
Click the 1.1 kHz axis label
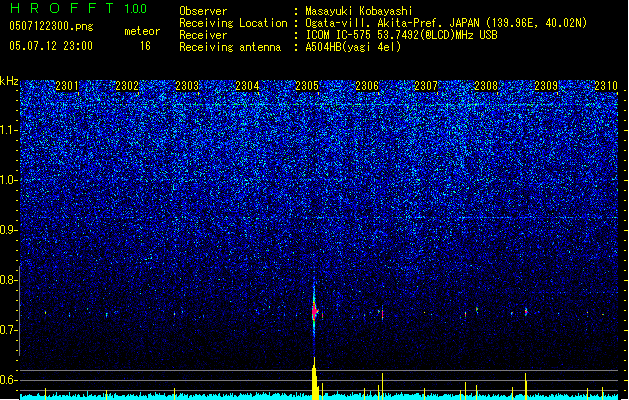[x=8, y=130]
